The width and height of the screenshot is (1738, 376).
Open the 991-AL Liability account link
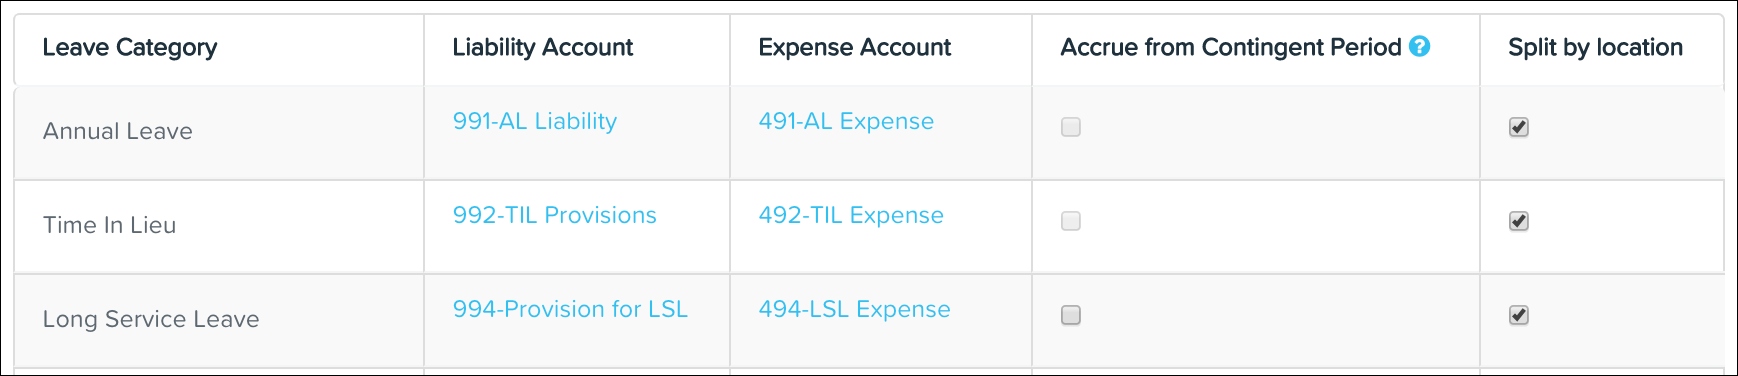(535, 121)
